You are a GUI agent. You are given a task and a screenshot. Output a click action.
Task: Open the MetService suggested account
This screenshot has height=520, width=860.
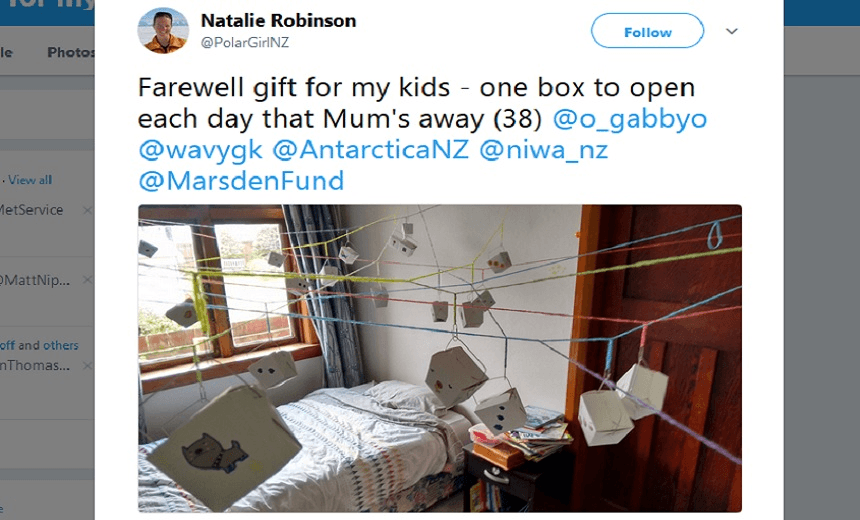pos(31,210)
